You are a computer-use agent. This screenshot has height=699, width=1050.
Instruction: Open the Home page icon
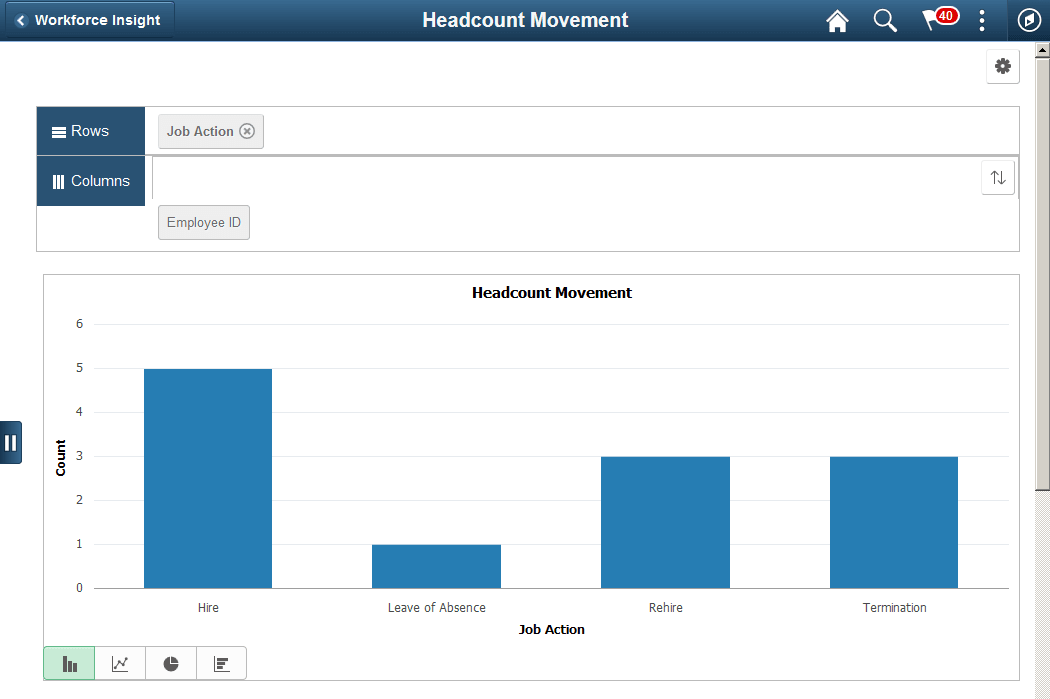837,19
